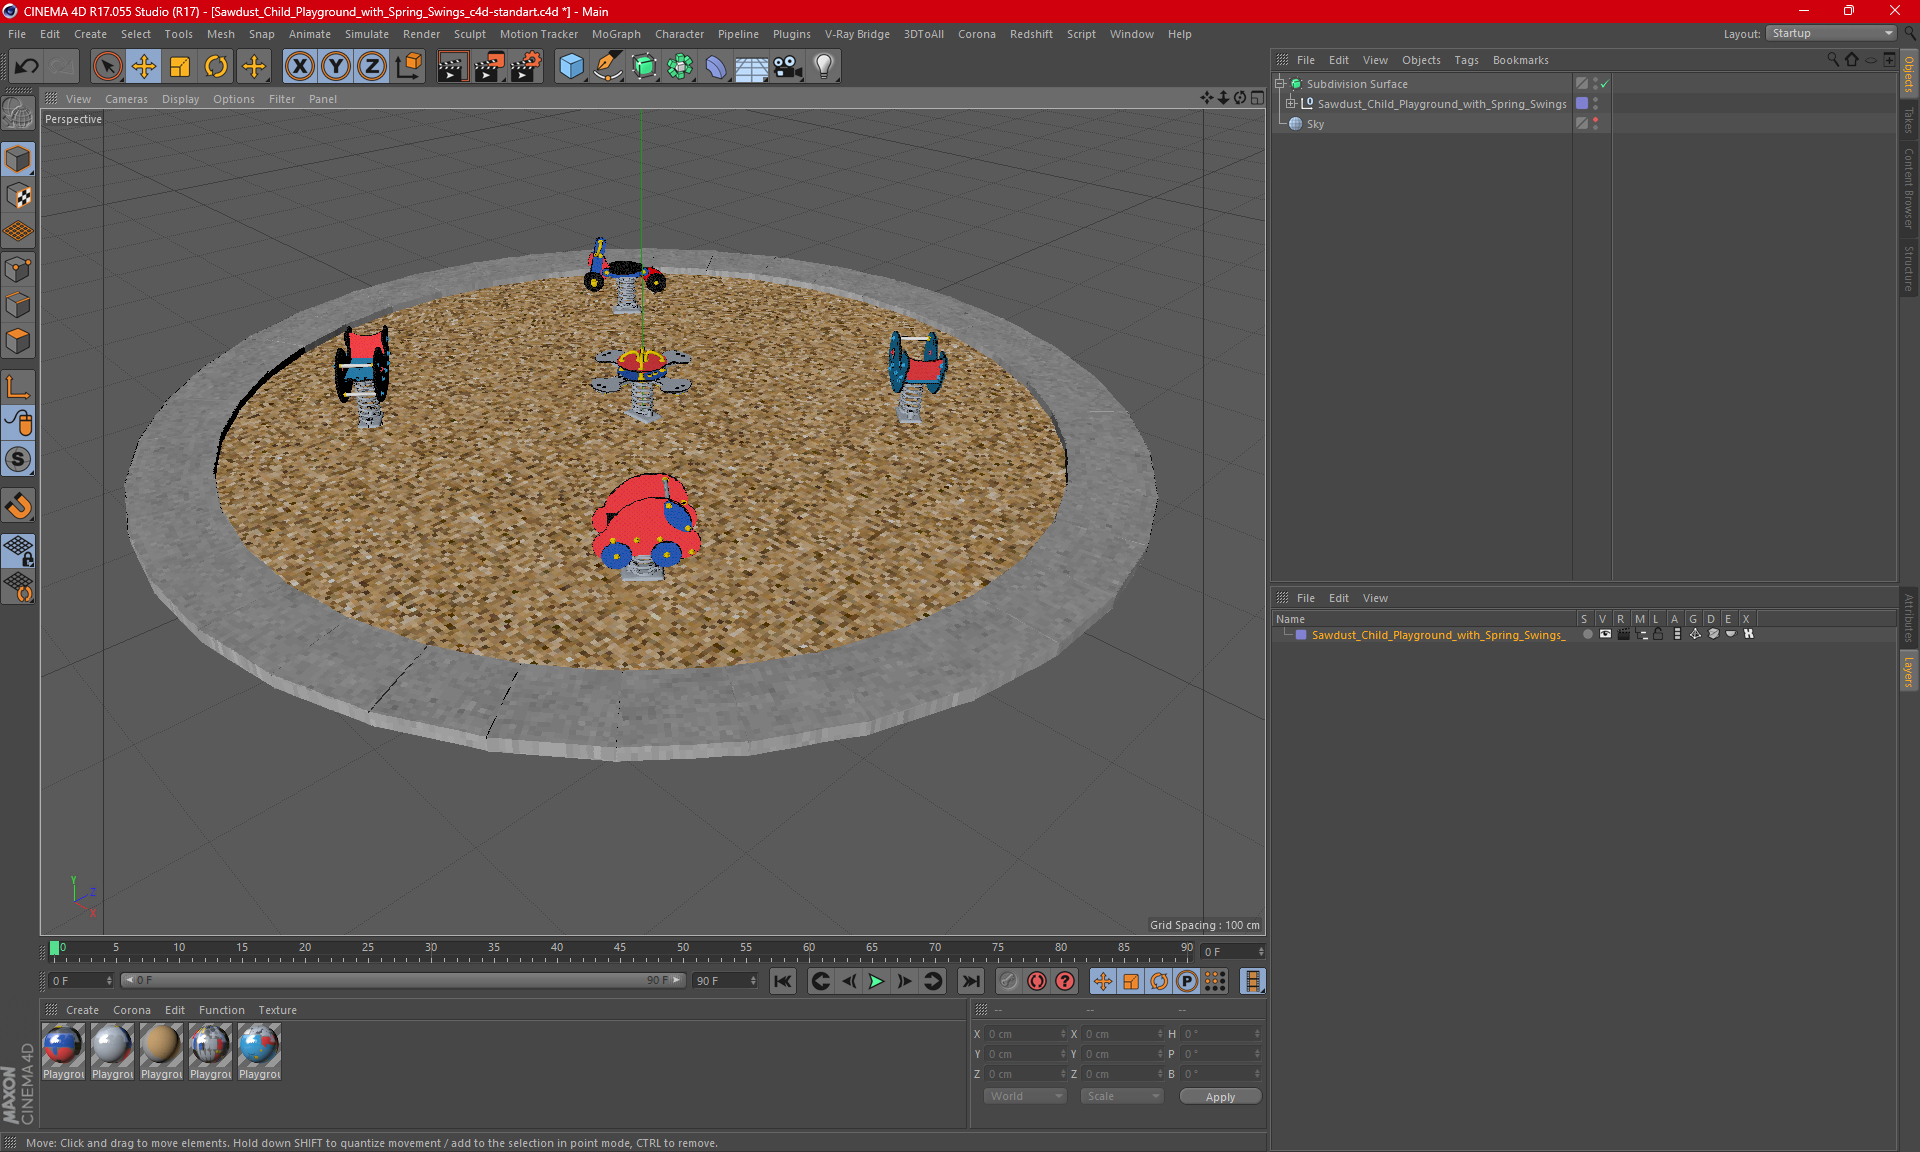Screen dimensions: 1920x1152
Task: Expand the Sawdust_Child_Playground object tree
Action: point(1291,104)
